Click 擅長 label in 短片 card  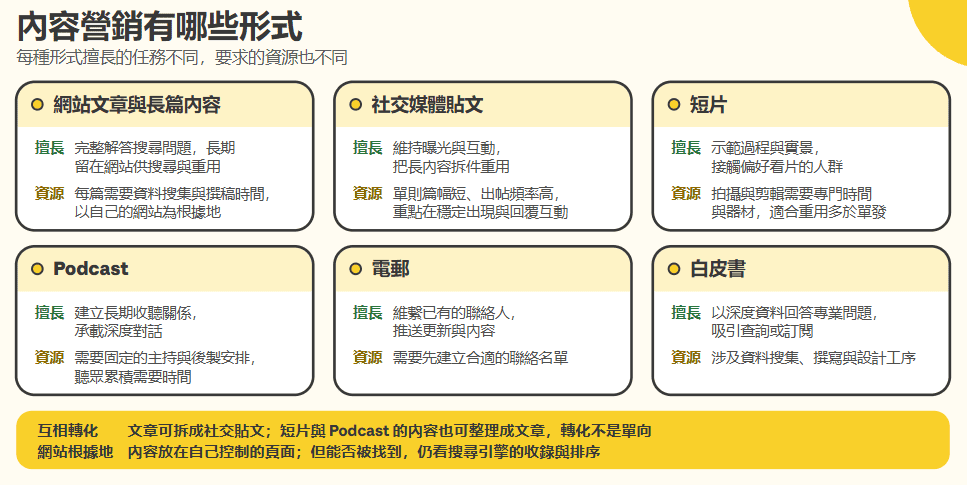(x=686, y=148)
